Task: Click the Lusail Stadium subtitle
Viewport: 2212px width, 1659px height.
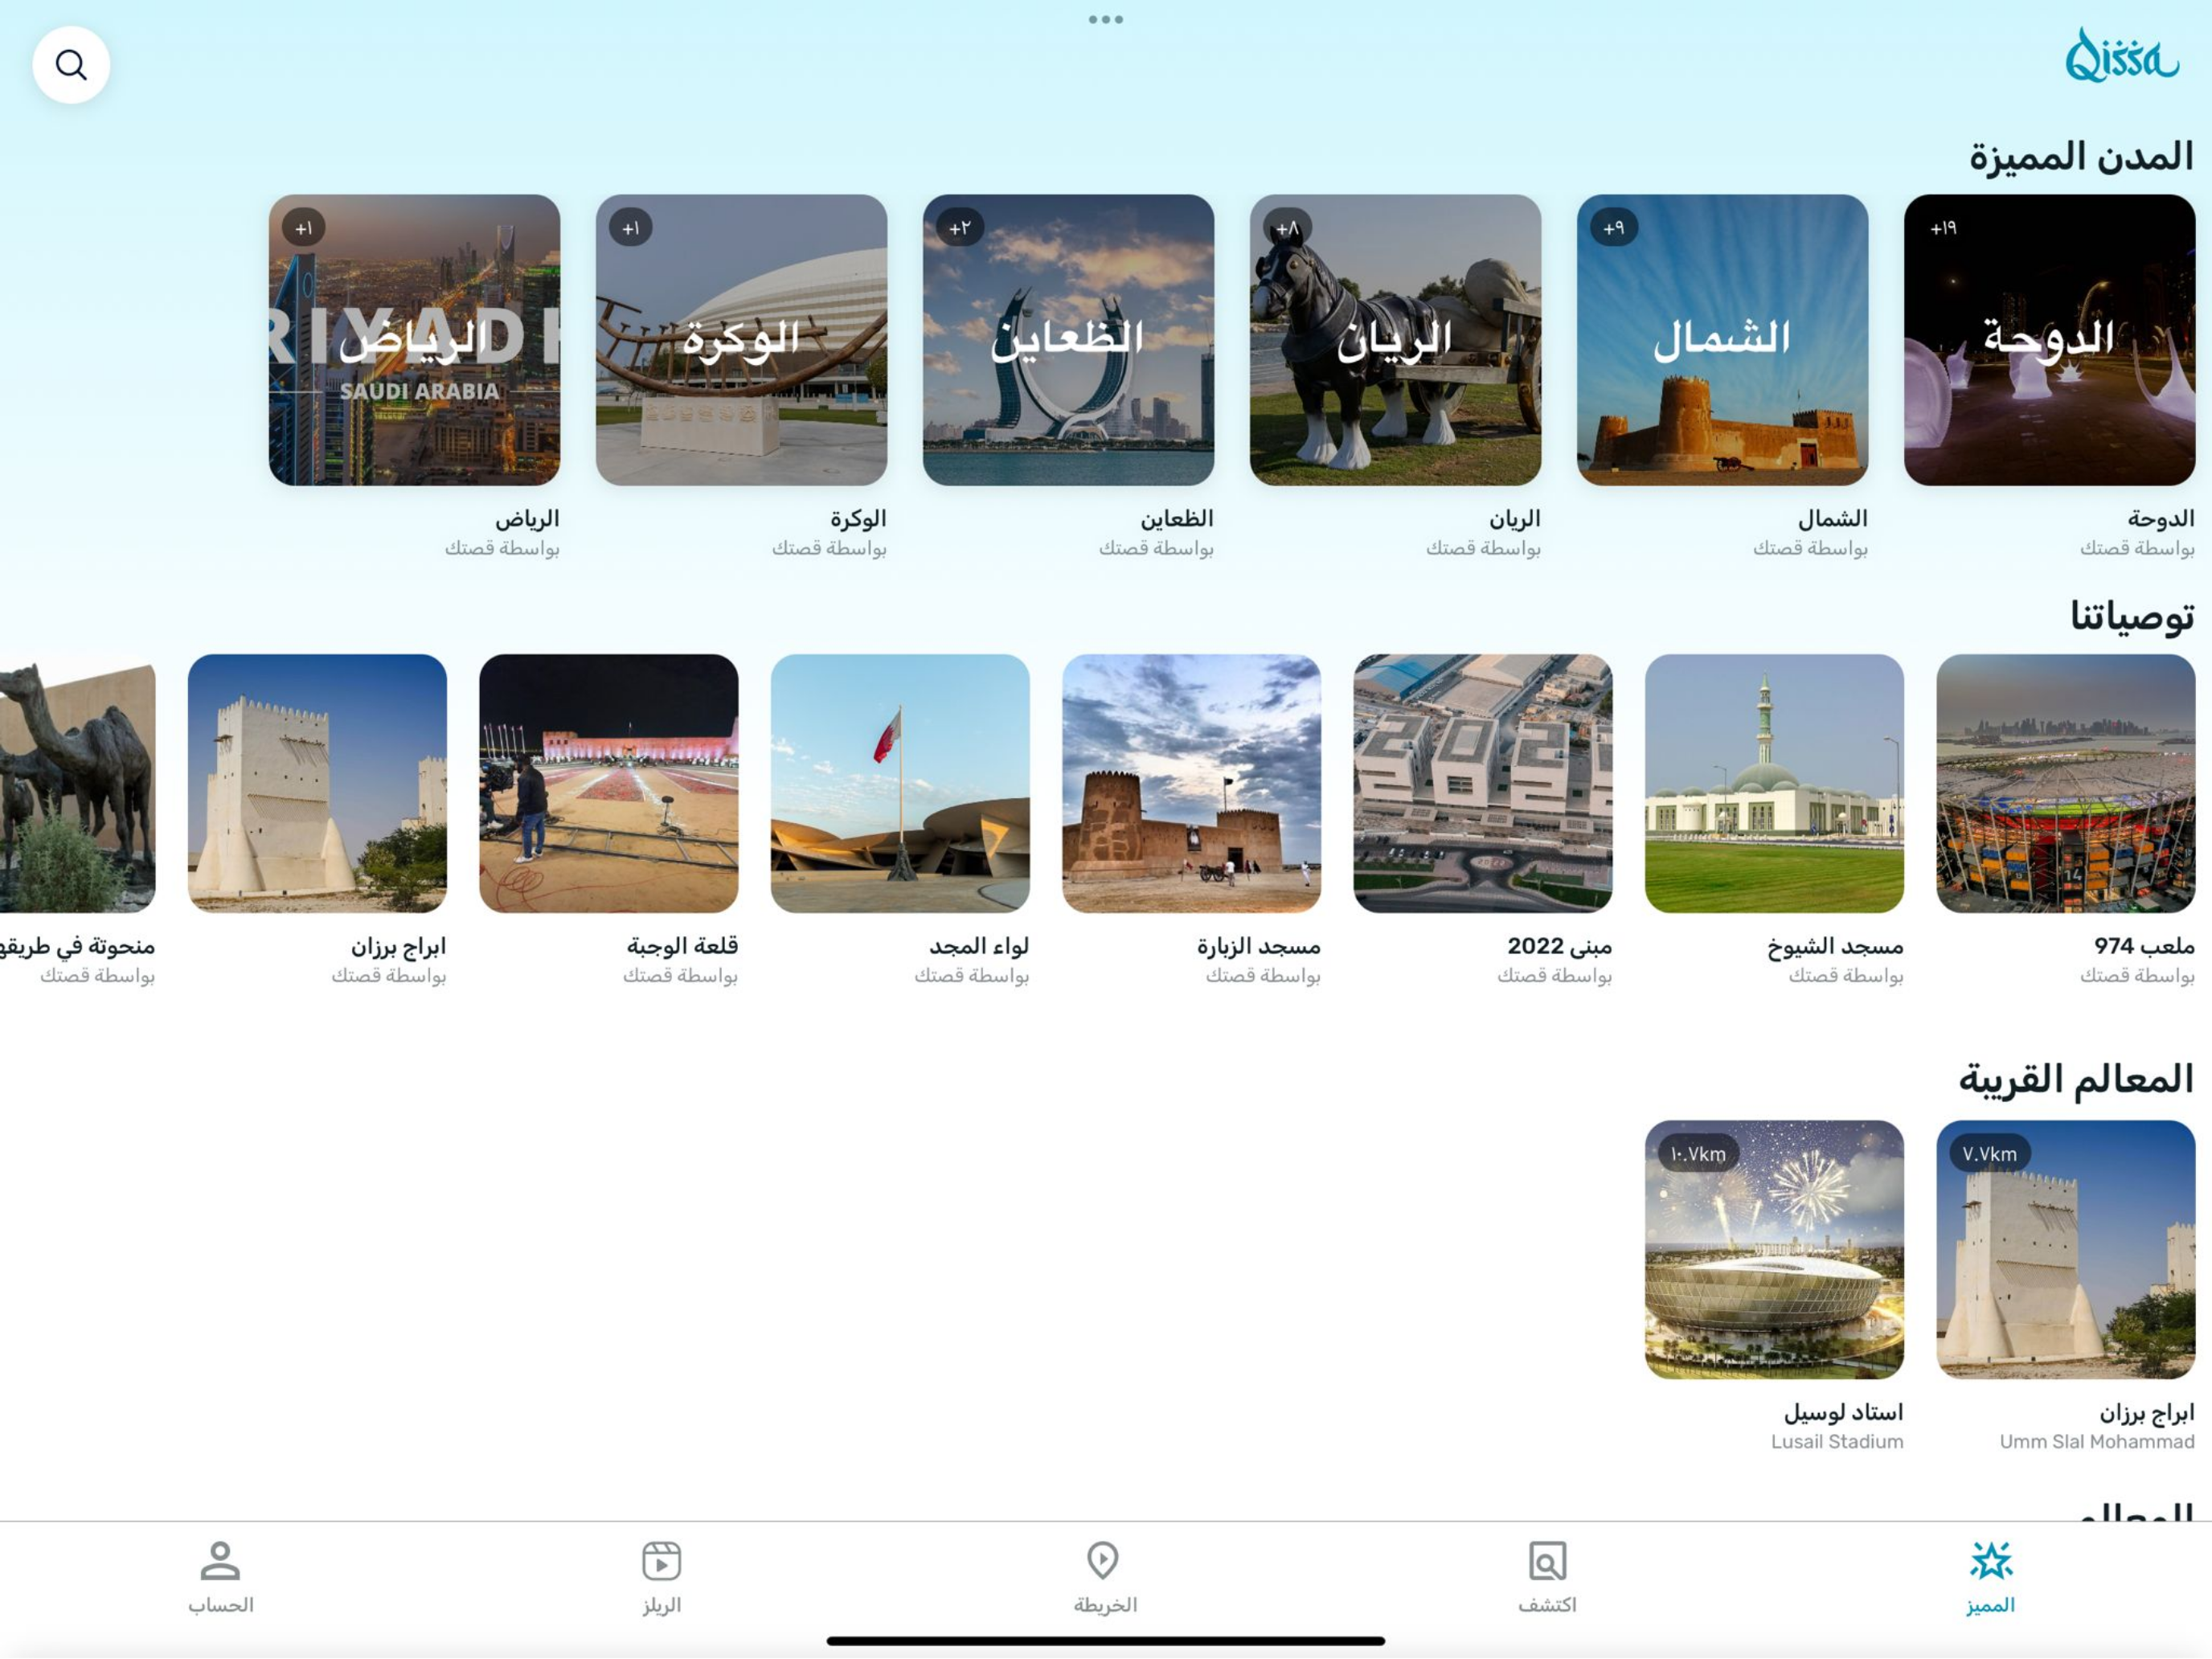Action: (1837, 1442)
